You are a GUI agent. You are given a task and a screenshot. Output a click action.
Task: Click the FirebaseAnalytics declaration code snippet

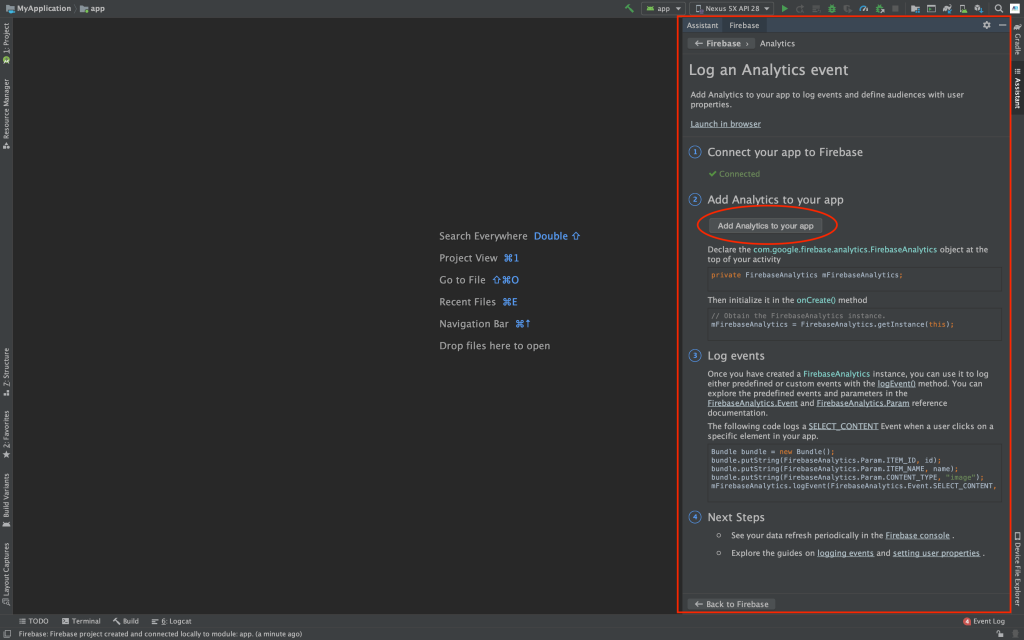[x=854, y=279]
